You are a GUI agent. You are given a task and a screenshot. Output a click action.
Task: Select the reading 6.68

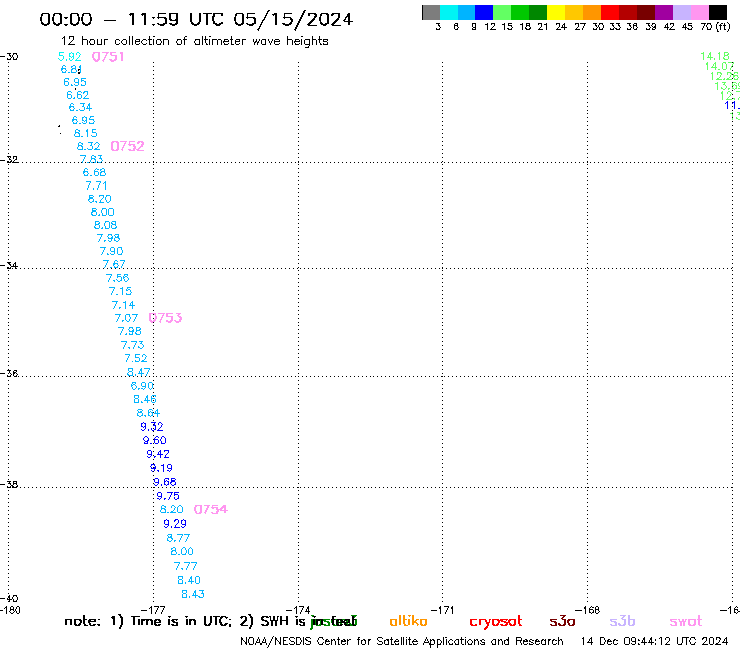[x=94, y=172]
